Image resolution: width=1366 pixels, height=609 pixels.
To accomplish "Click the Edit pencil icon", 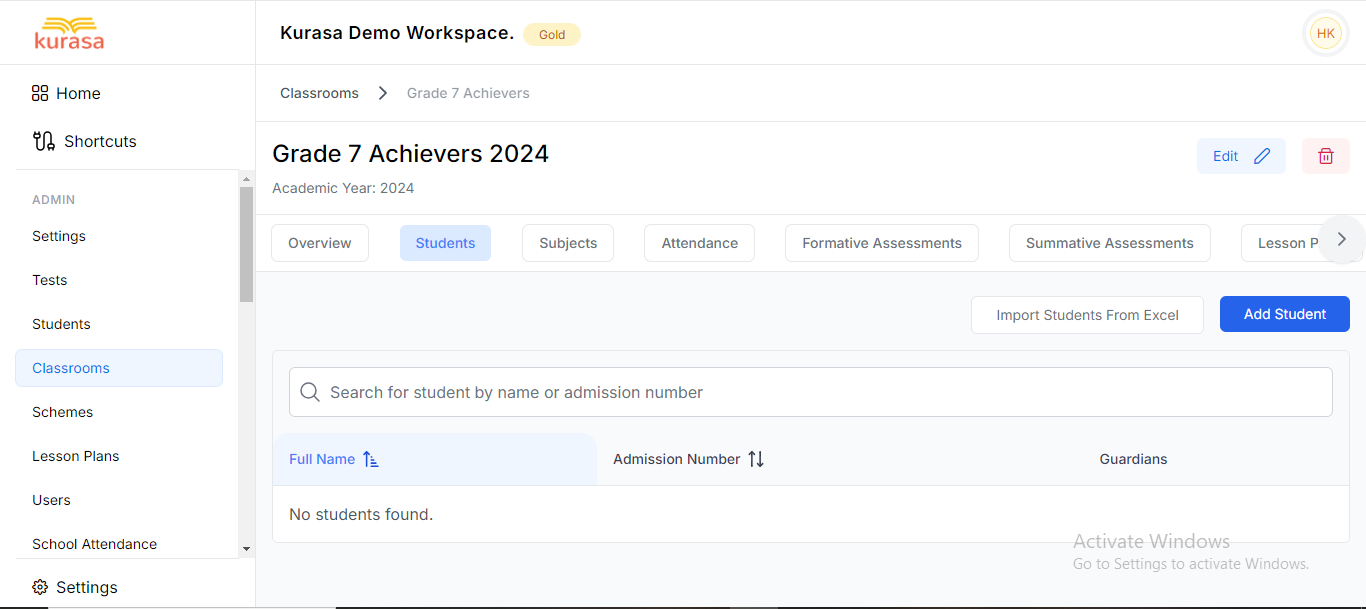I will [1261, 156].
